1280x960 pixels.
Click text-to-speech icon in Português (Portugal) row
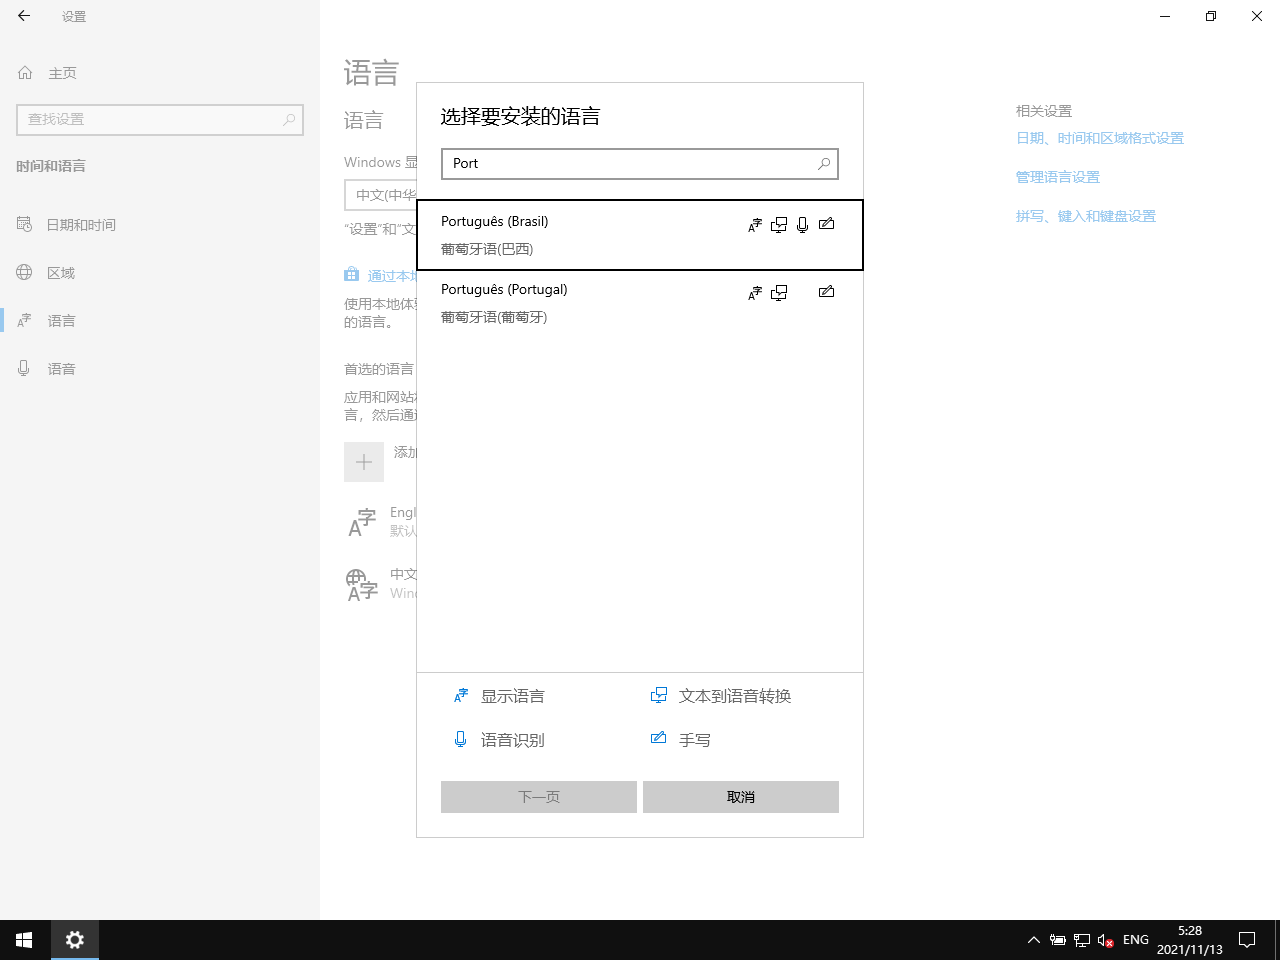click(779, 293)
